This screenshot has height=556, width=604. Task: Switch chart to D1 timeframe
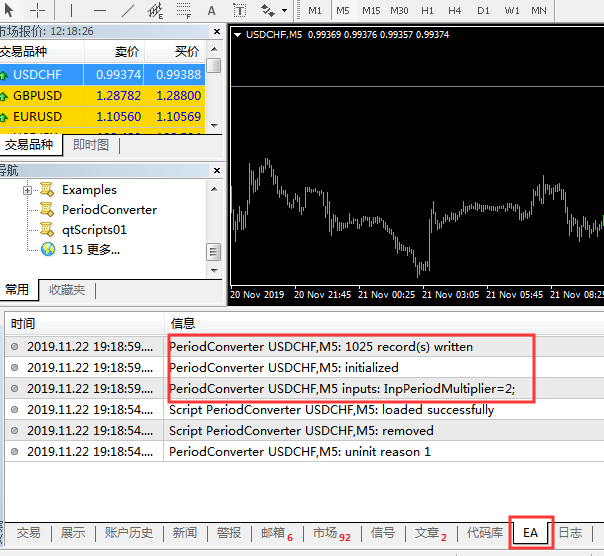tap(483, 10)
